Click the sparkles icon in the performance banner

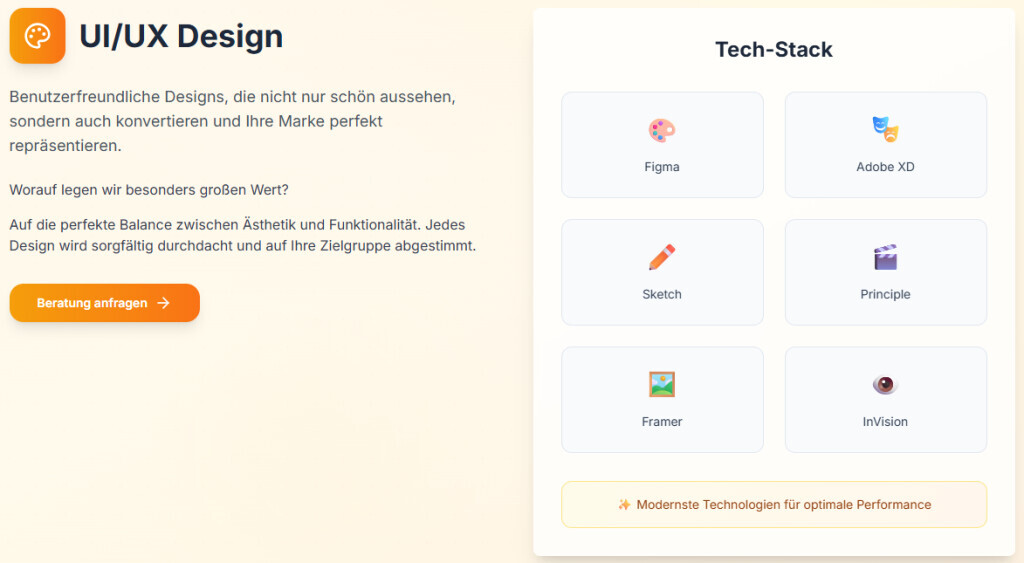pyautogui.click(x=624, y=505)
